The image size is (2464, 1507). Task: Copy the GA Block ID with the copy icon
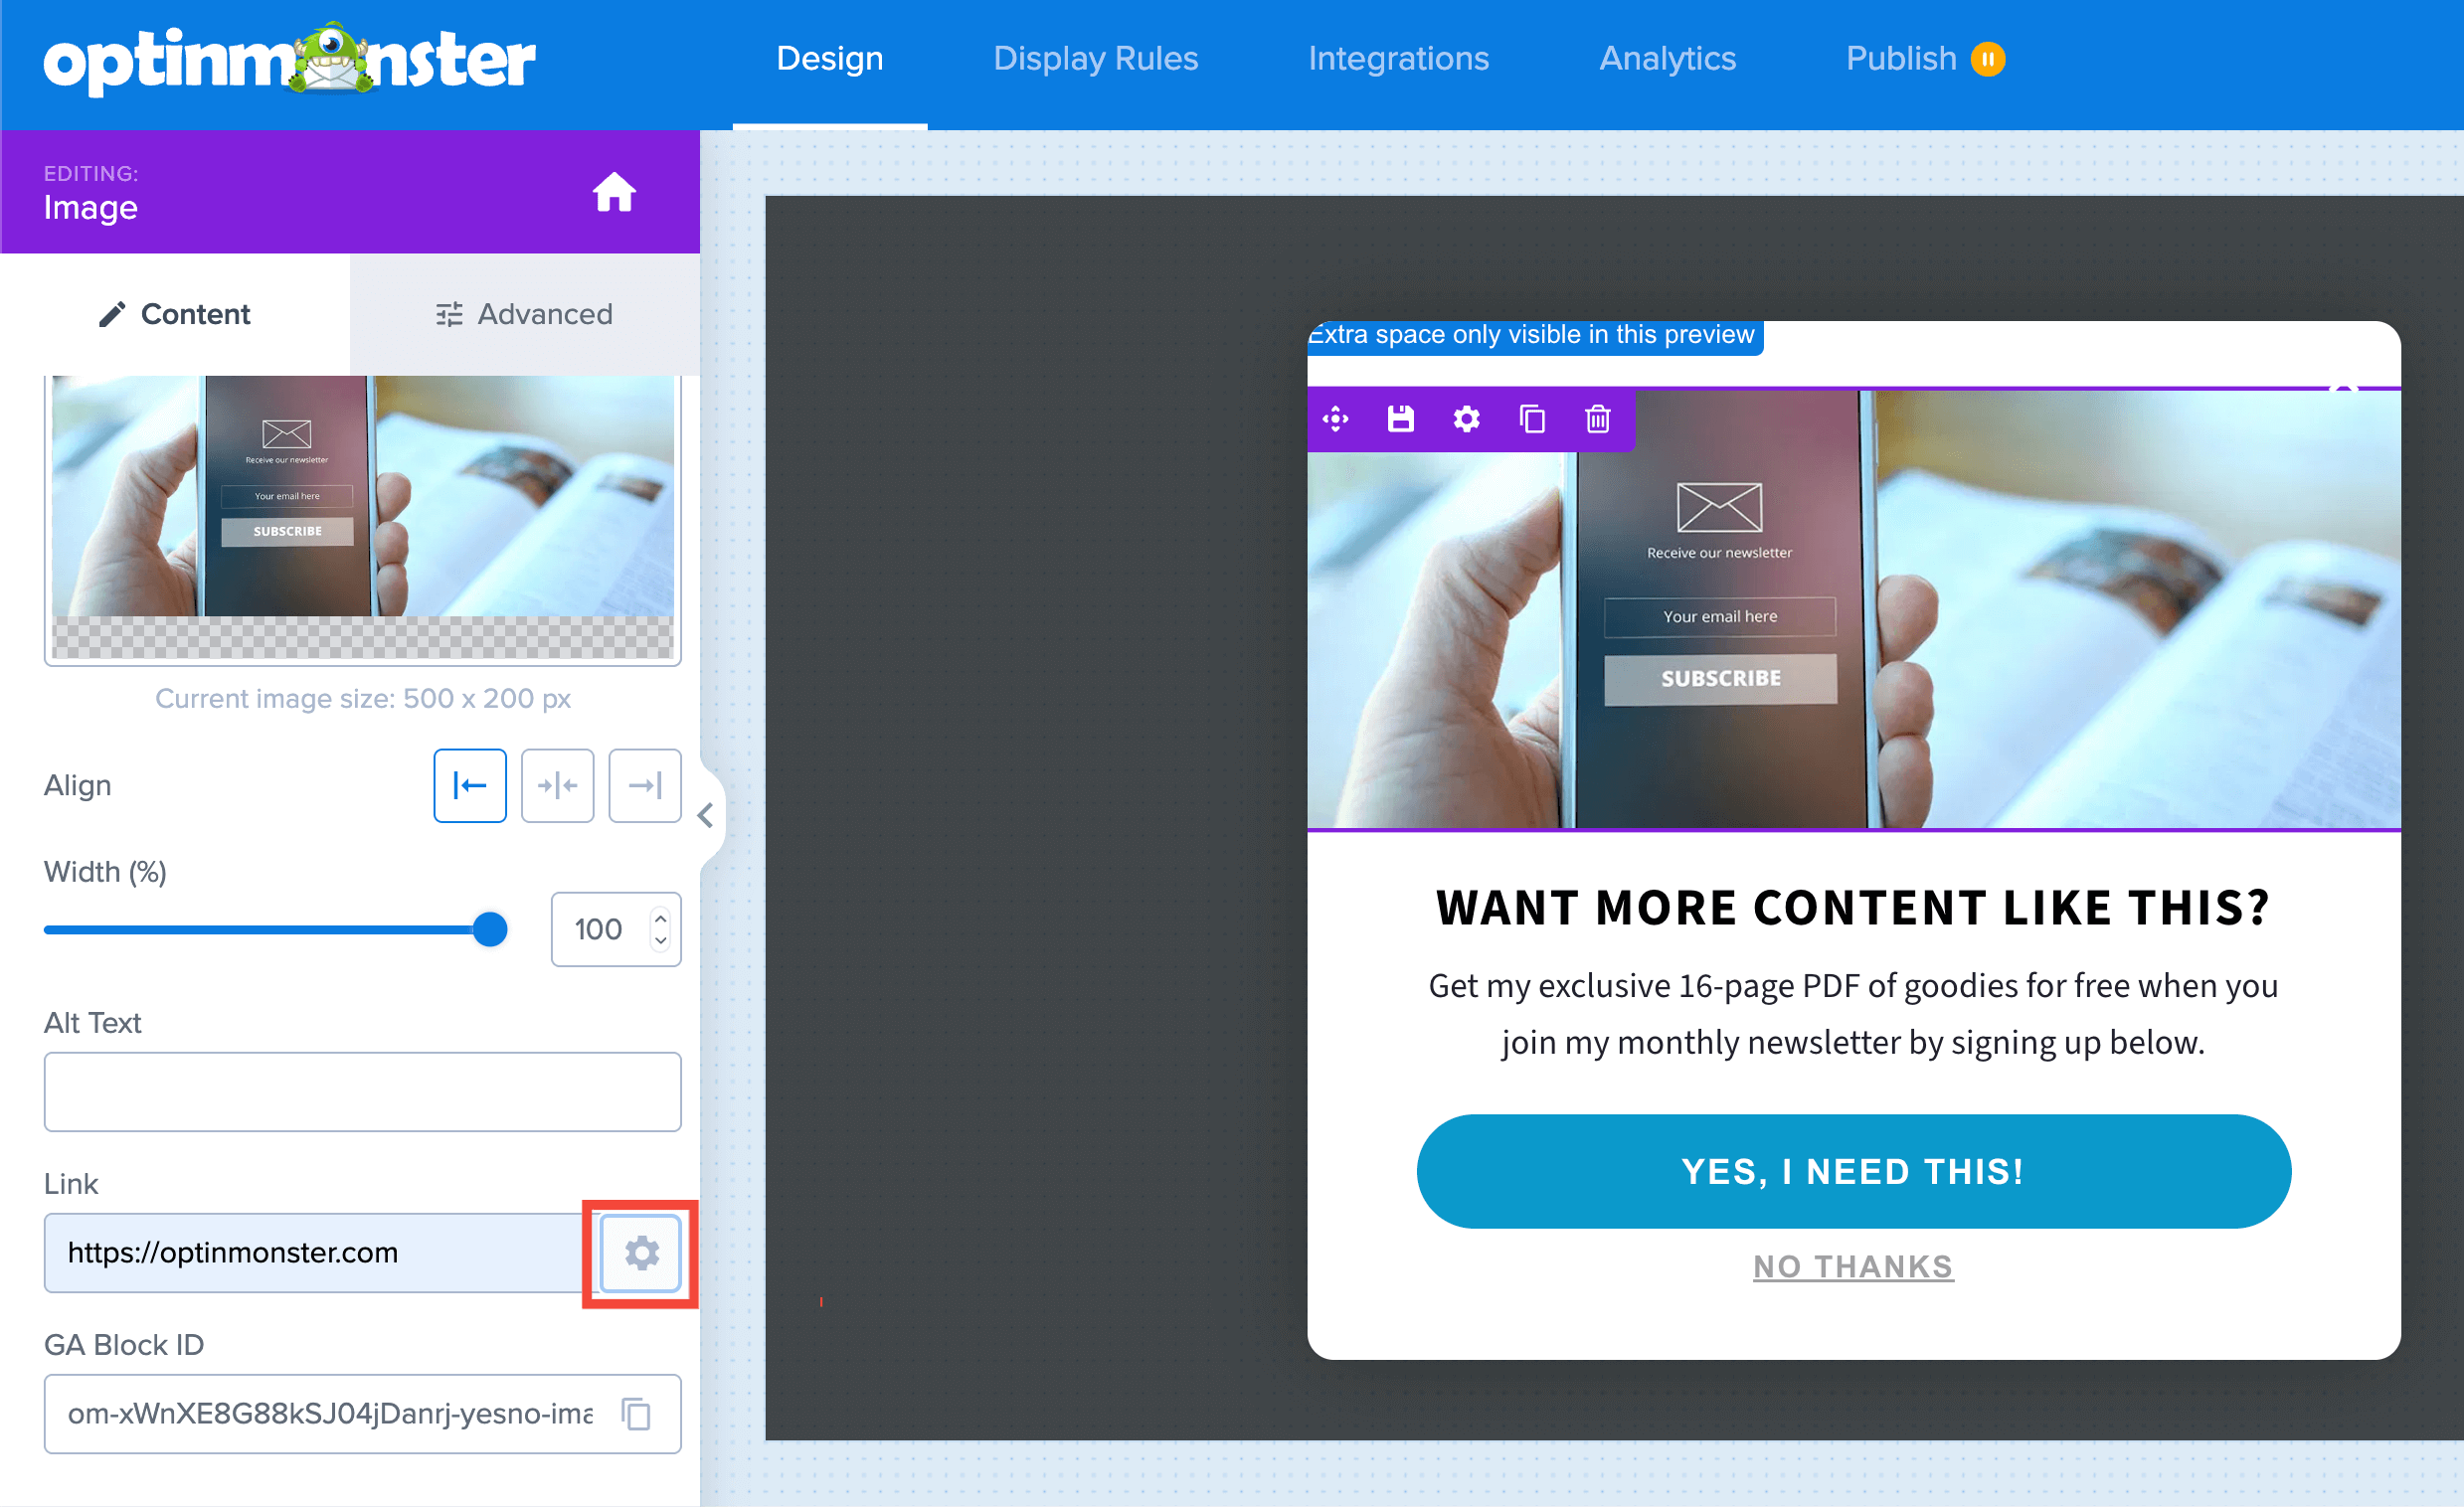click(636, 1413)
